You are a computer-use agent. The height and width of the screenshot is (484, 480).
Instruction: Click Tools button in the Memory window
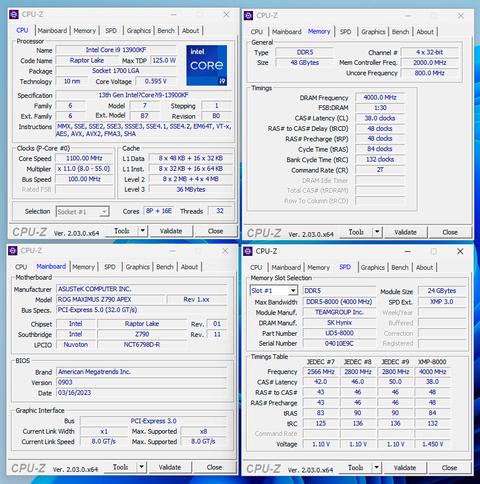[x=356, y=232]
